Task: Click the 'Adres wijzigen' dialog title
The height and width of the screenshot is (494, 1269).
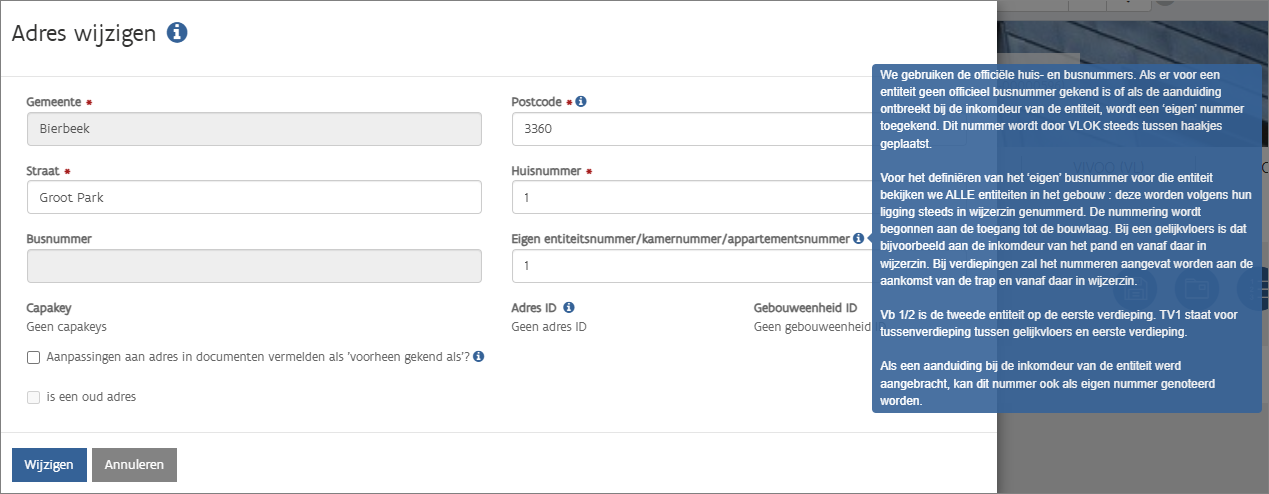Action: [x=84, y=34]
